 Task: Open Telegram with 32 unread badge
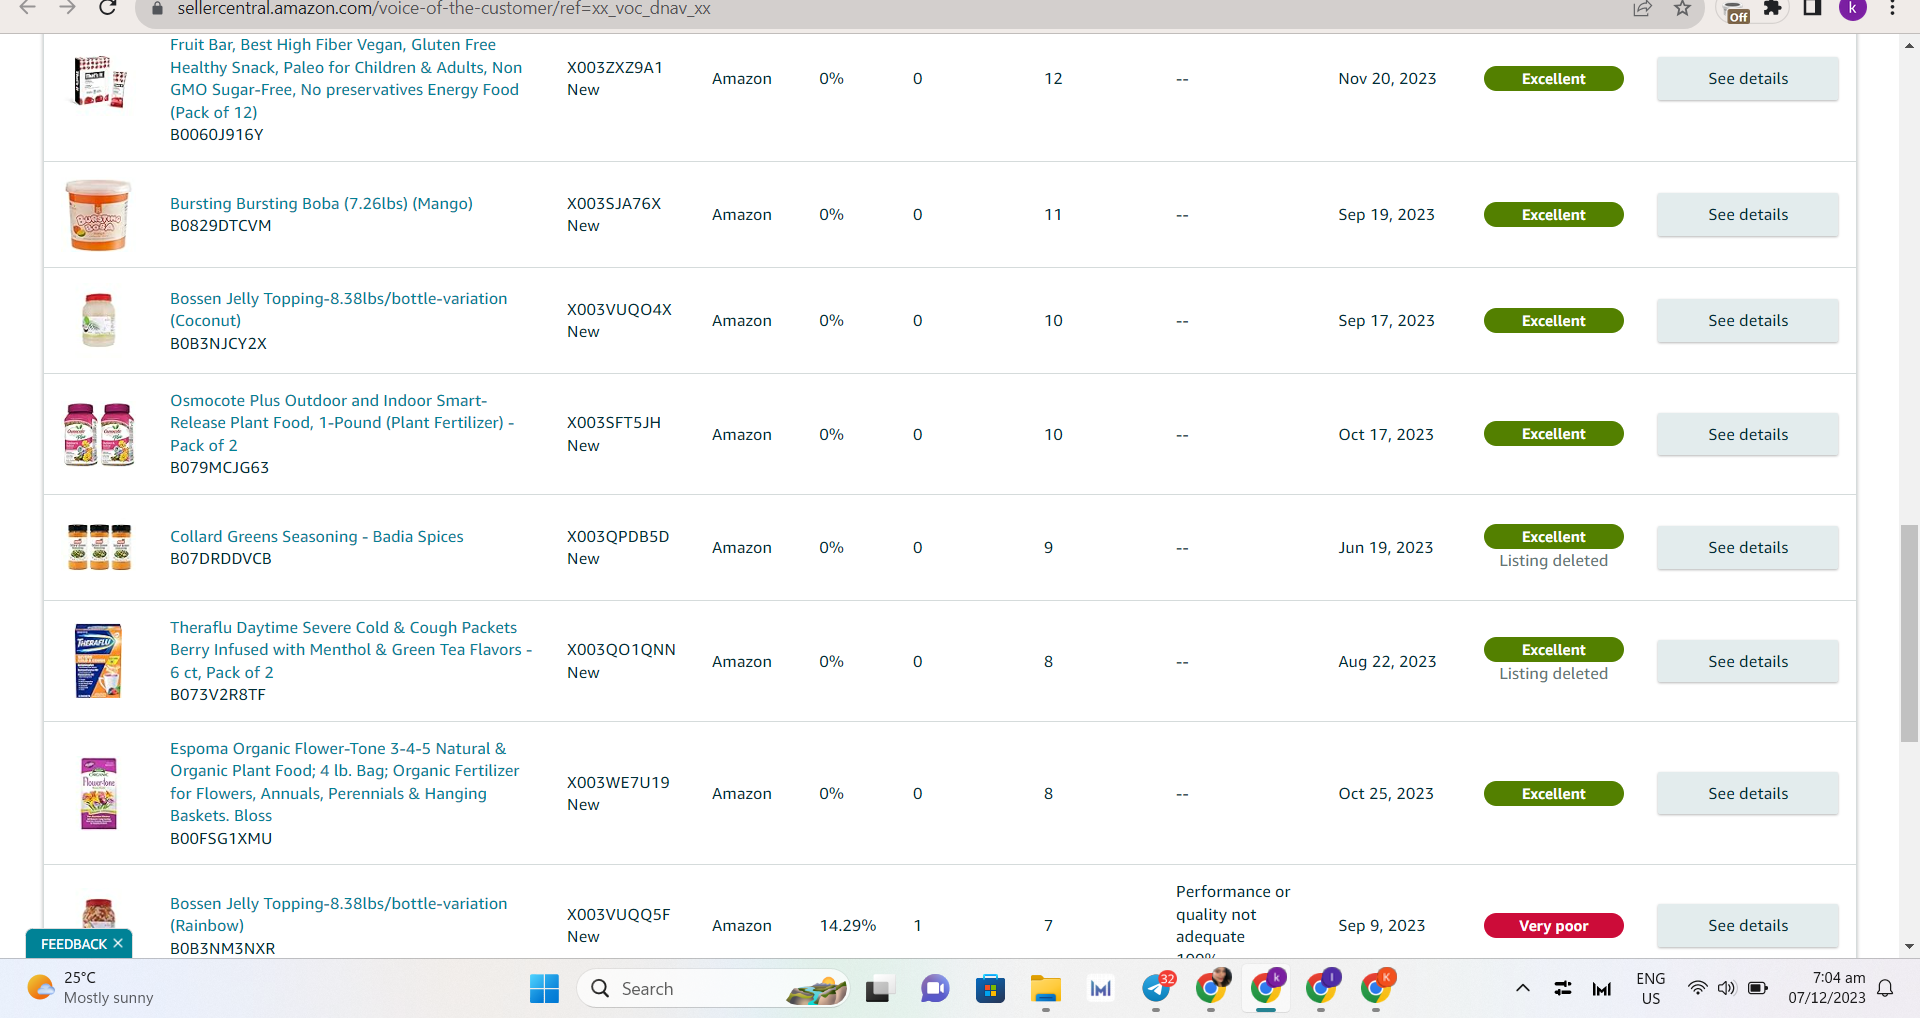tap(1157, 988)
